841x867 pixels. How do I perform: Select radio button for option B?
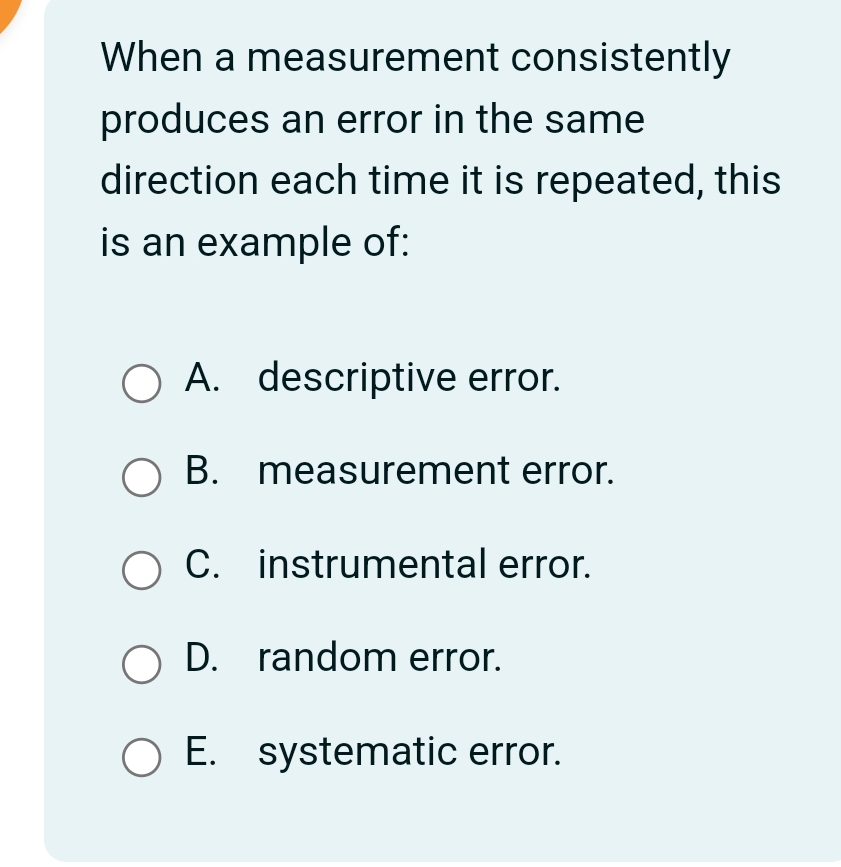coord(141,477)
